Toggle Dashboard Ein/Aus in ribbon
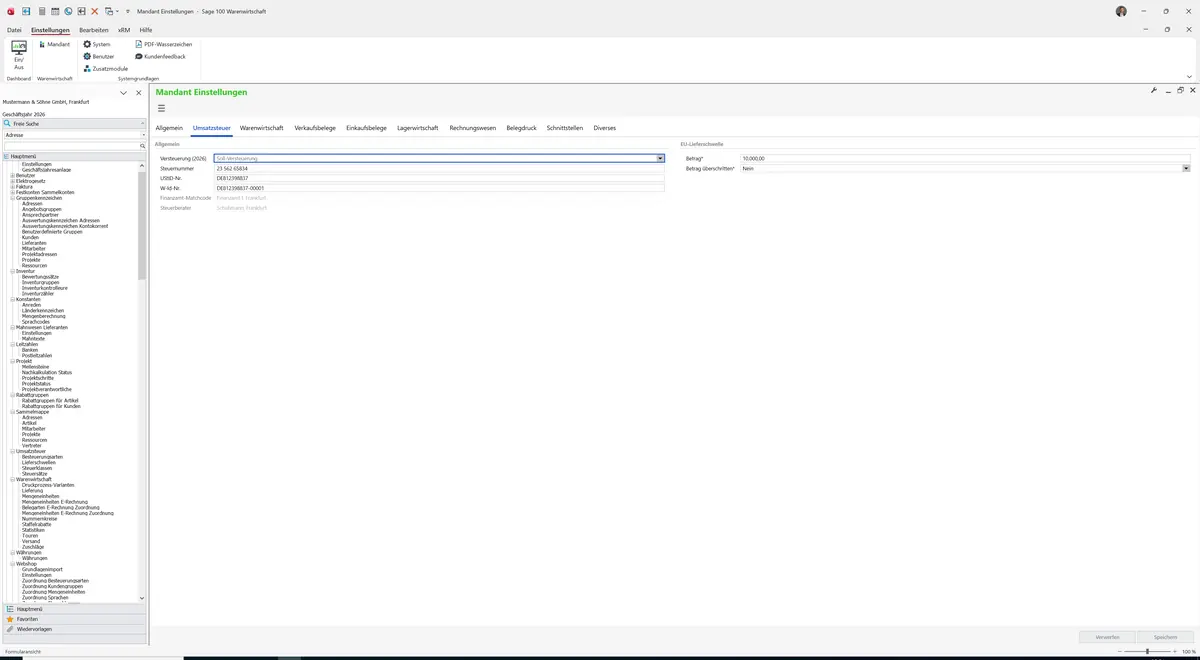 pyautogui.click(x=18, y=55)
